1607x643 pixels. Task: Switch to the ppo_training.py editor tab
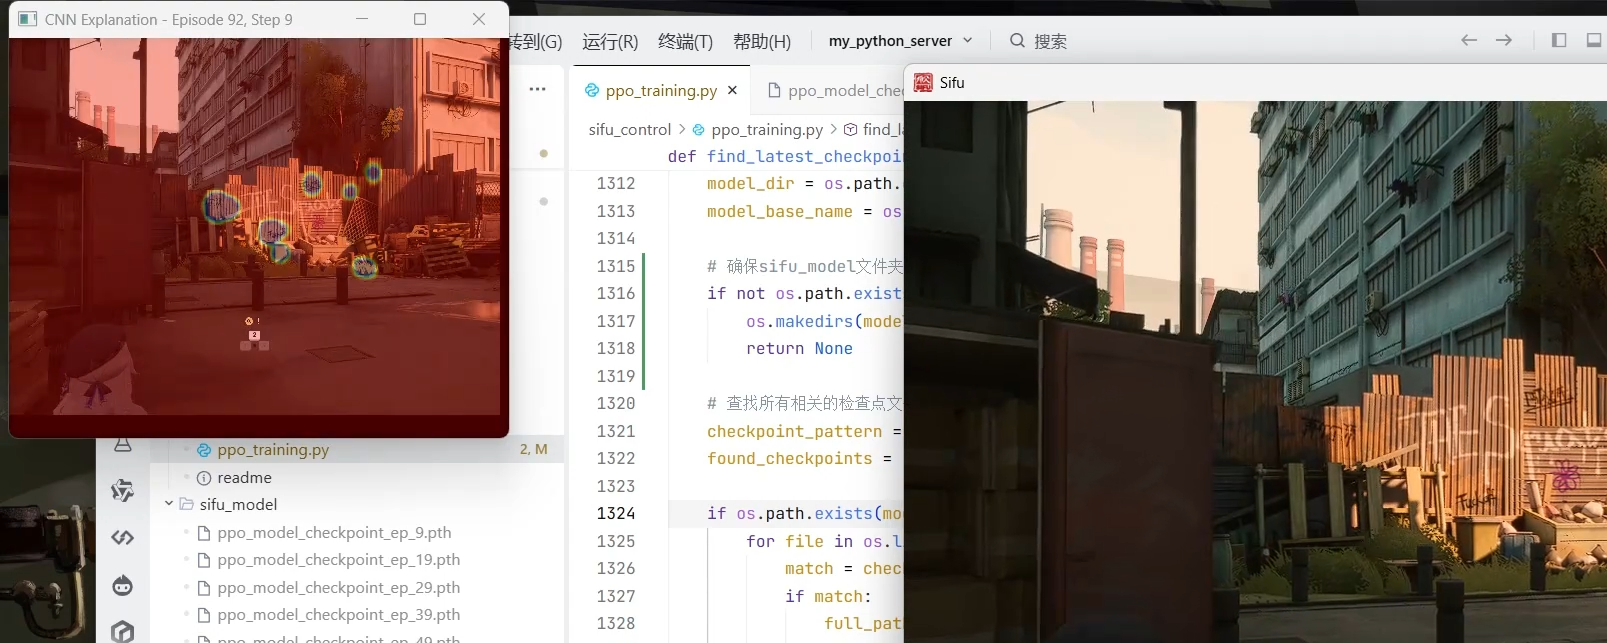pyautogui.click(x=661, y=90)
